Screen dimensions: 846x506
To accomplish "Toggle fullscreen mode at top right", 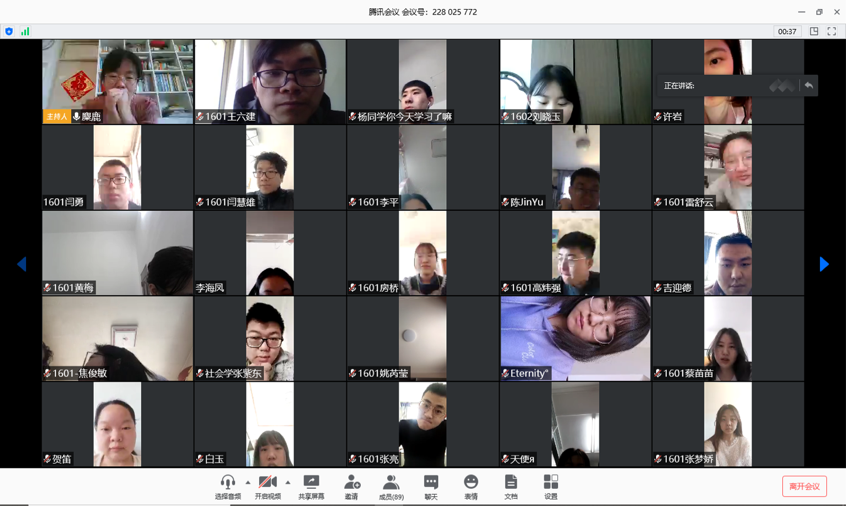I will [832, 31].
